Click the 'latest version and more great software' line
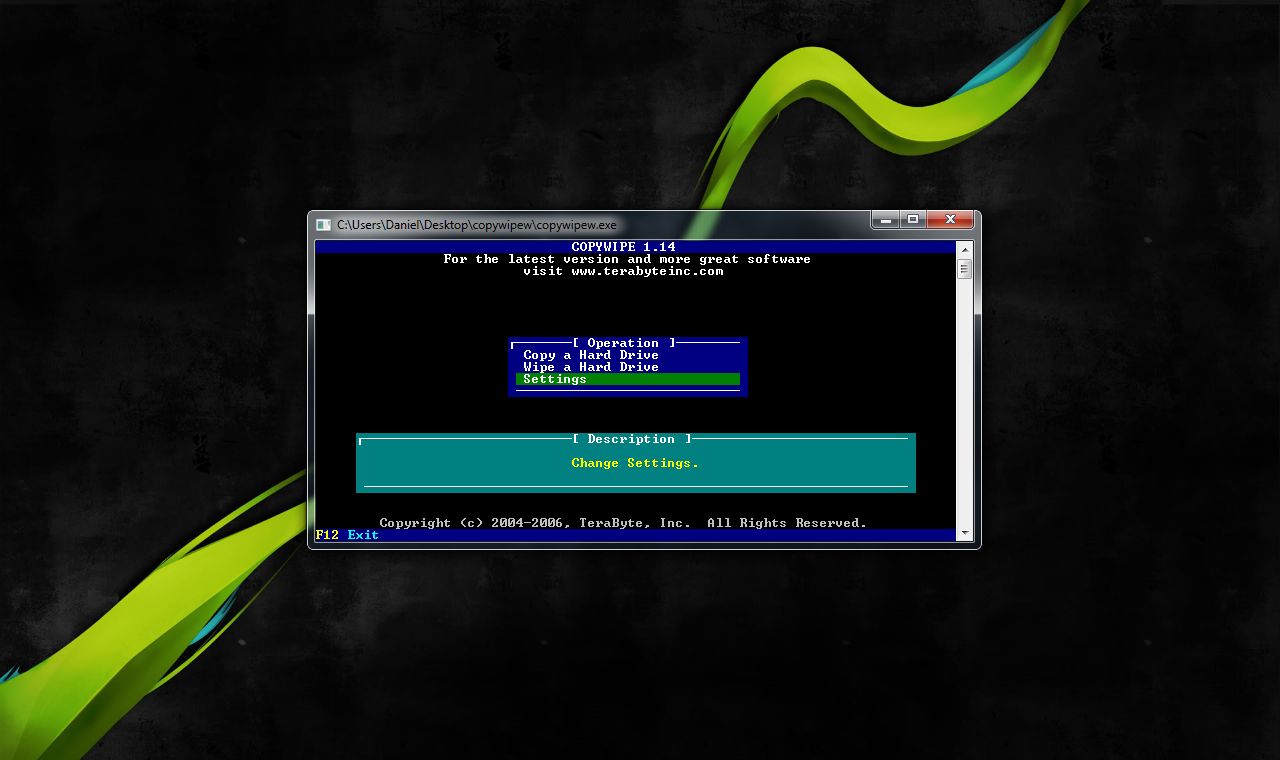The image size is (1280, 760). click(627, 259)
